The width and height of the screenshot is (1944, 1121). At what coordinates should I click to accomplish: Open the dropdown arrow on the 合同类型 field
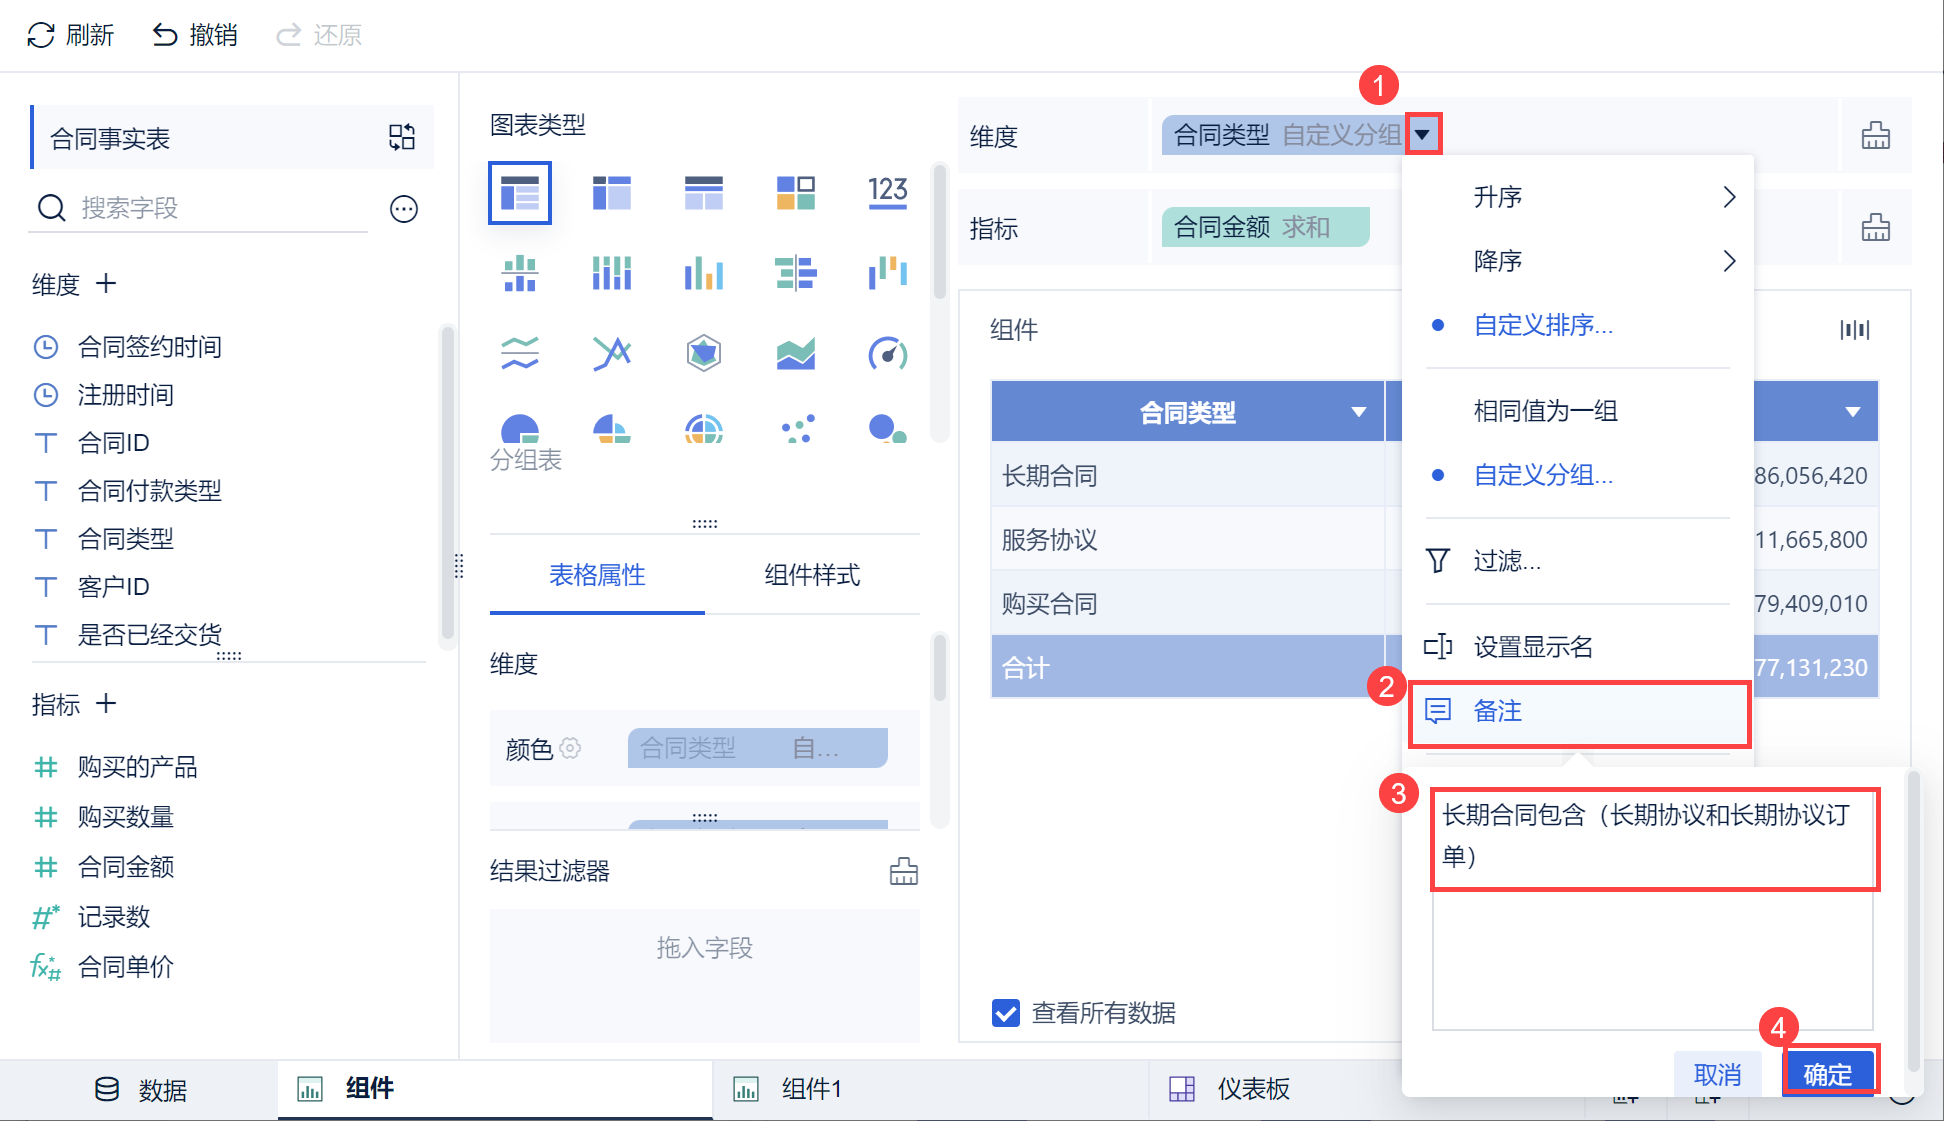coord(1422,134)
